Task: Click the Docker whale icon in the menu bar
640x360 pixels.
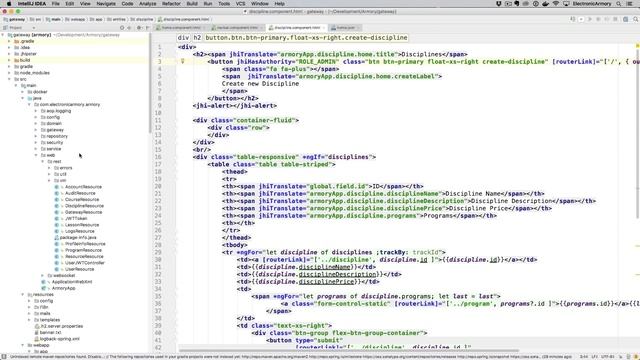Action: click(545, 4)
